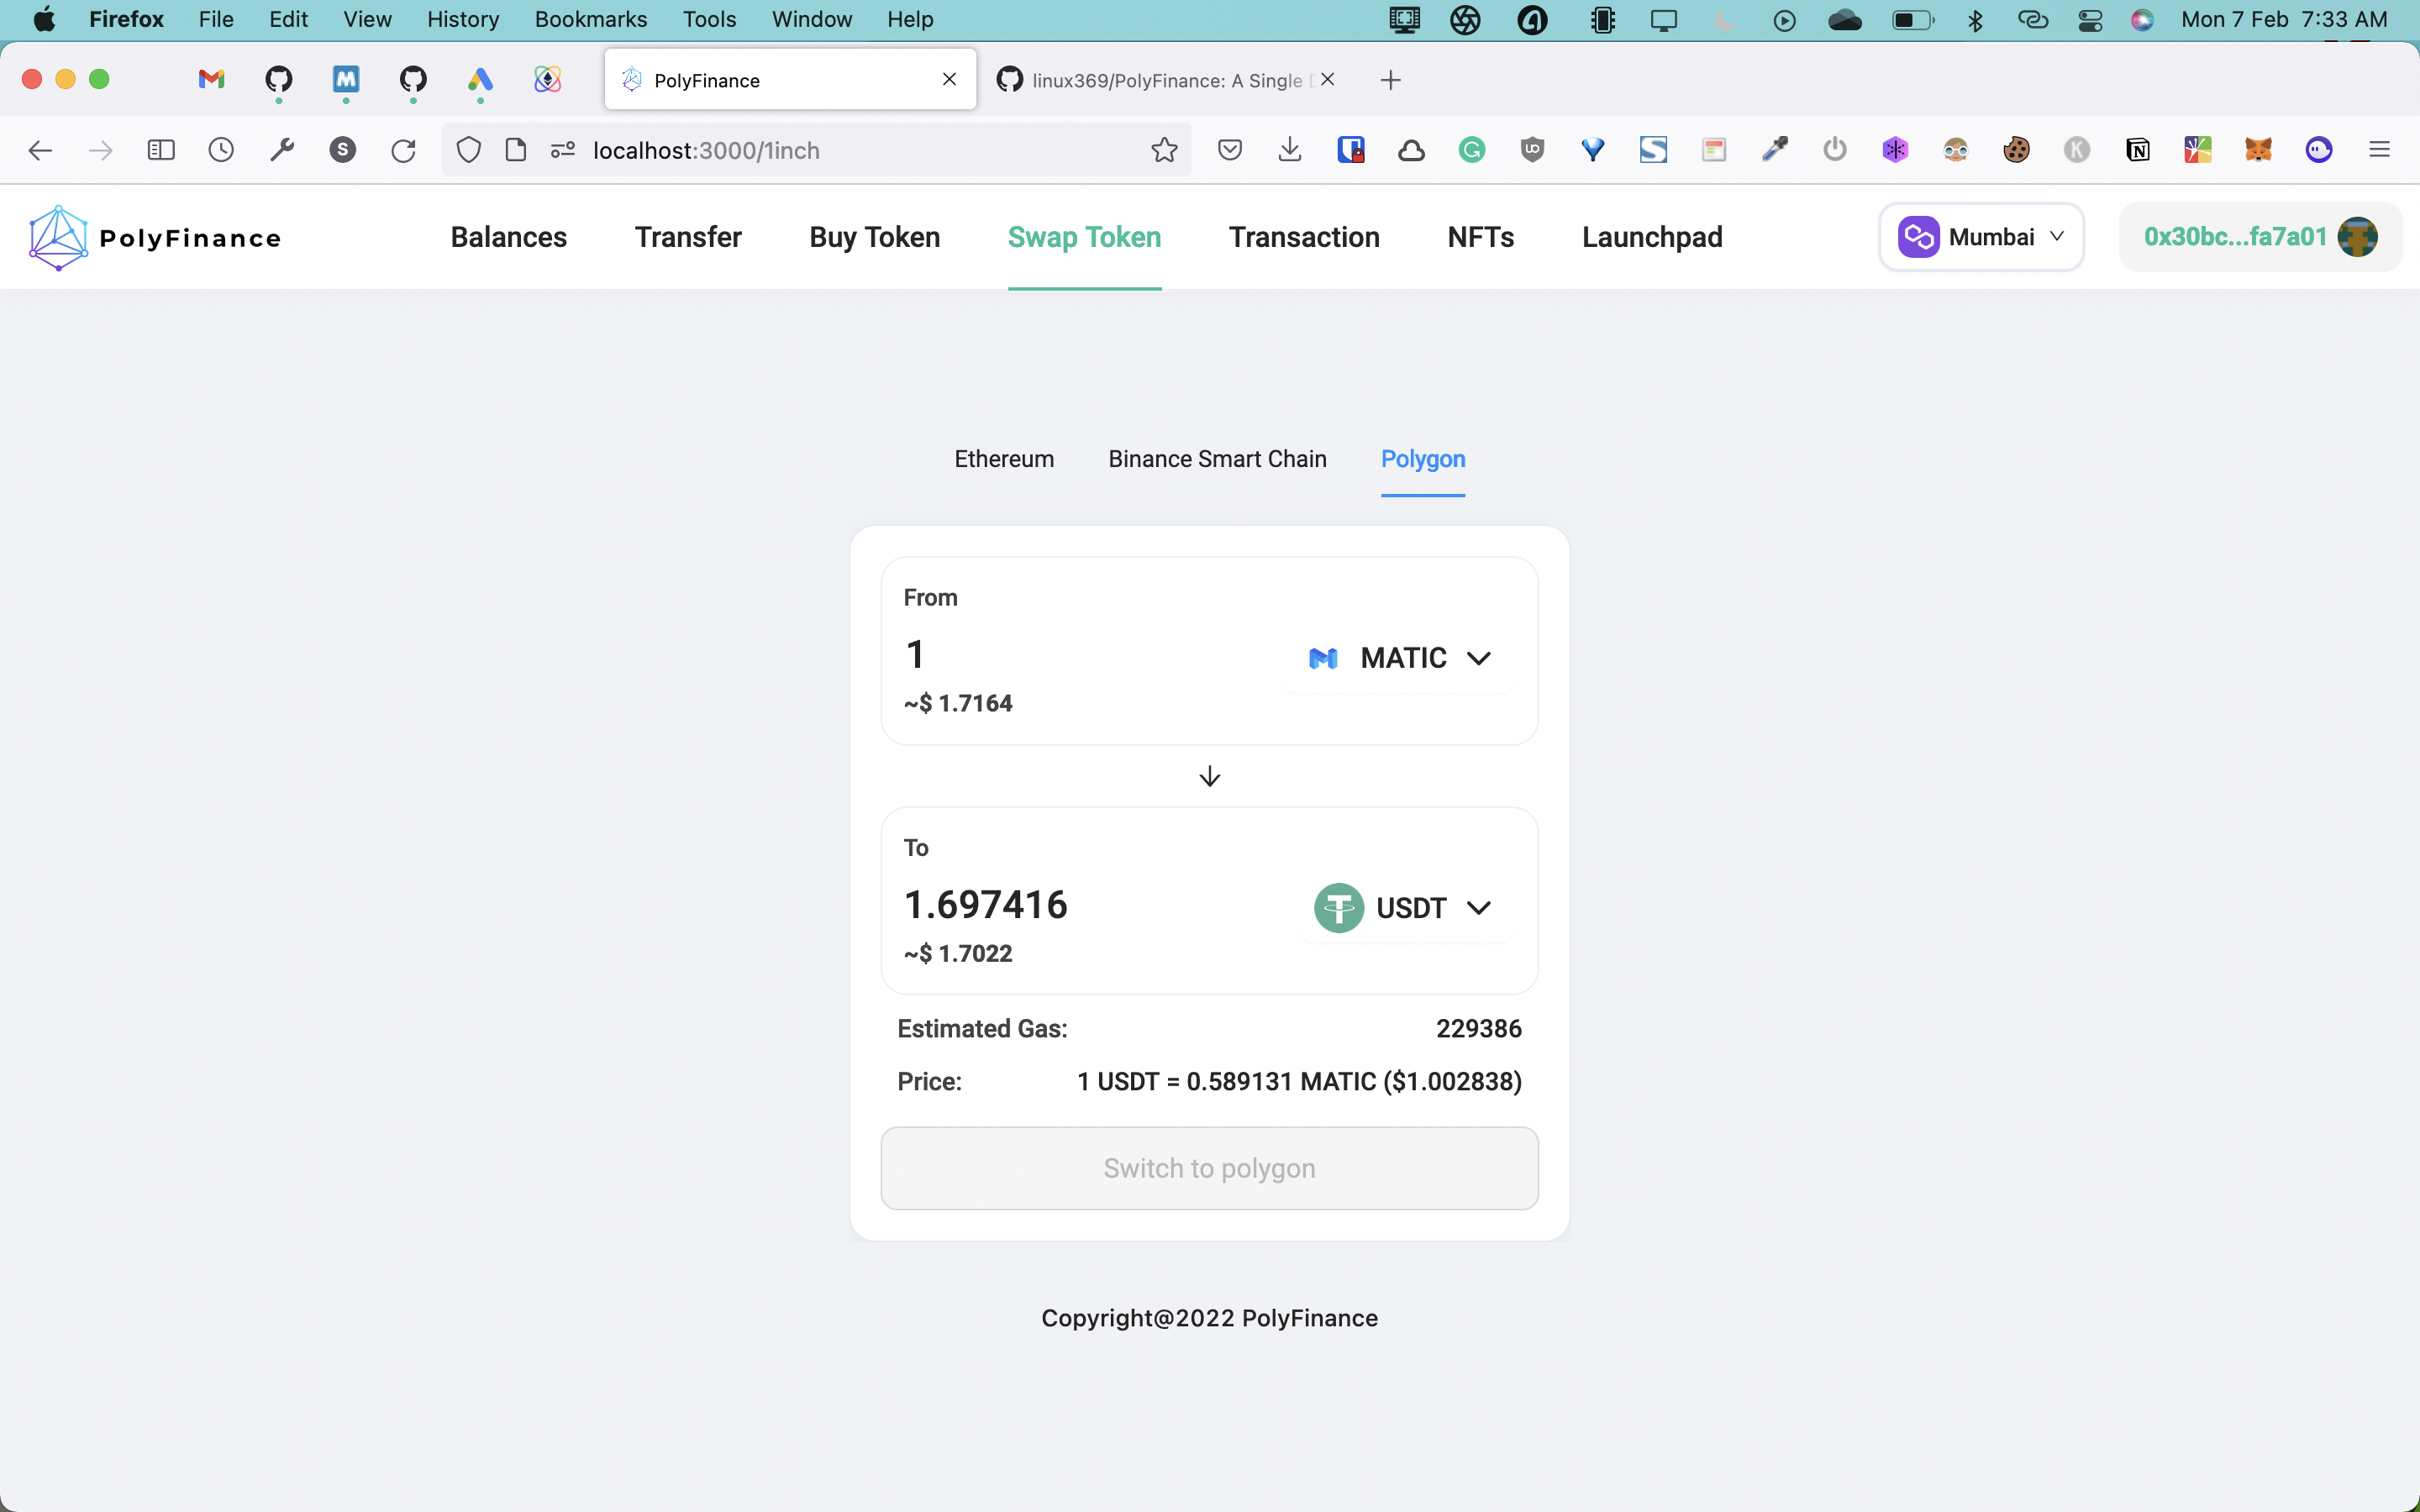The width and height of the screenshot is (2420, 1512).
Task: Open the cookie extension icon
Action: [x=2016, y=150]
